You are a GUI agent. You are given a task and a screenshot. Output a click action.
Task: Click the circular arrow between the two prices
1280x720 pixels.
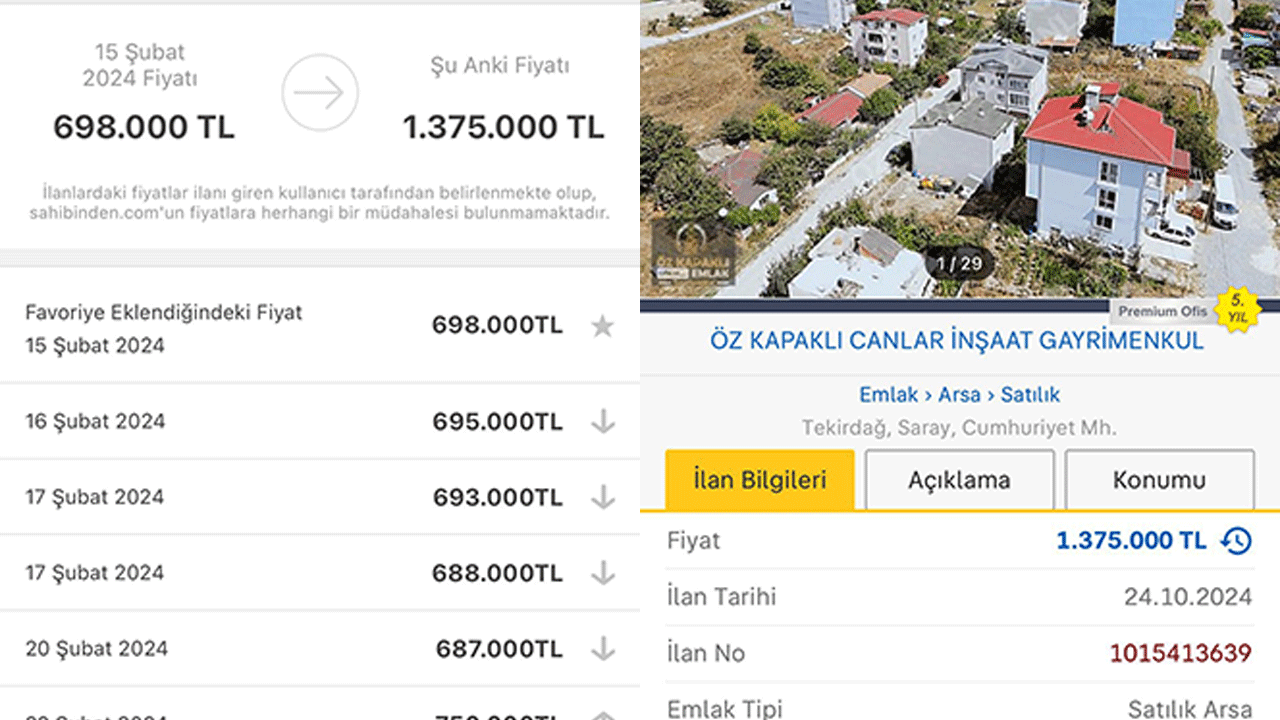[x=320, y=92]
